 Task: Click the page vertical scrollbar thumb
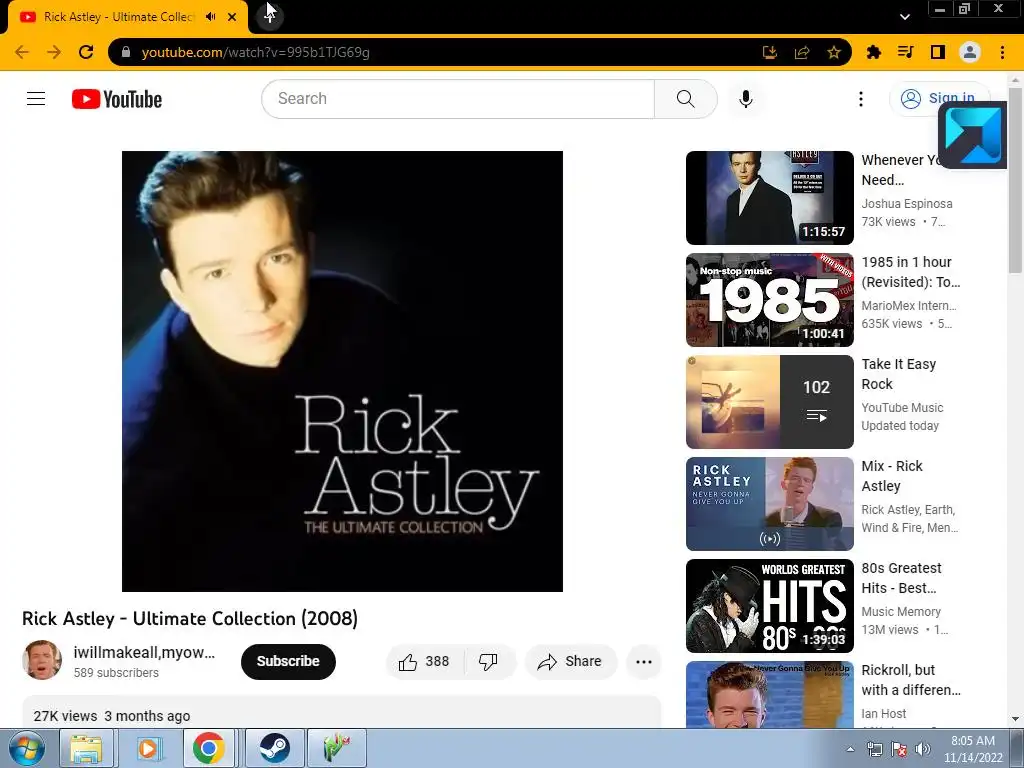(1015, 180)
